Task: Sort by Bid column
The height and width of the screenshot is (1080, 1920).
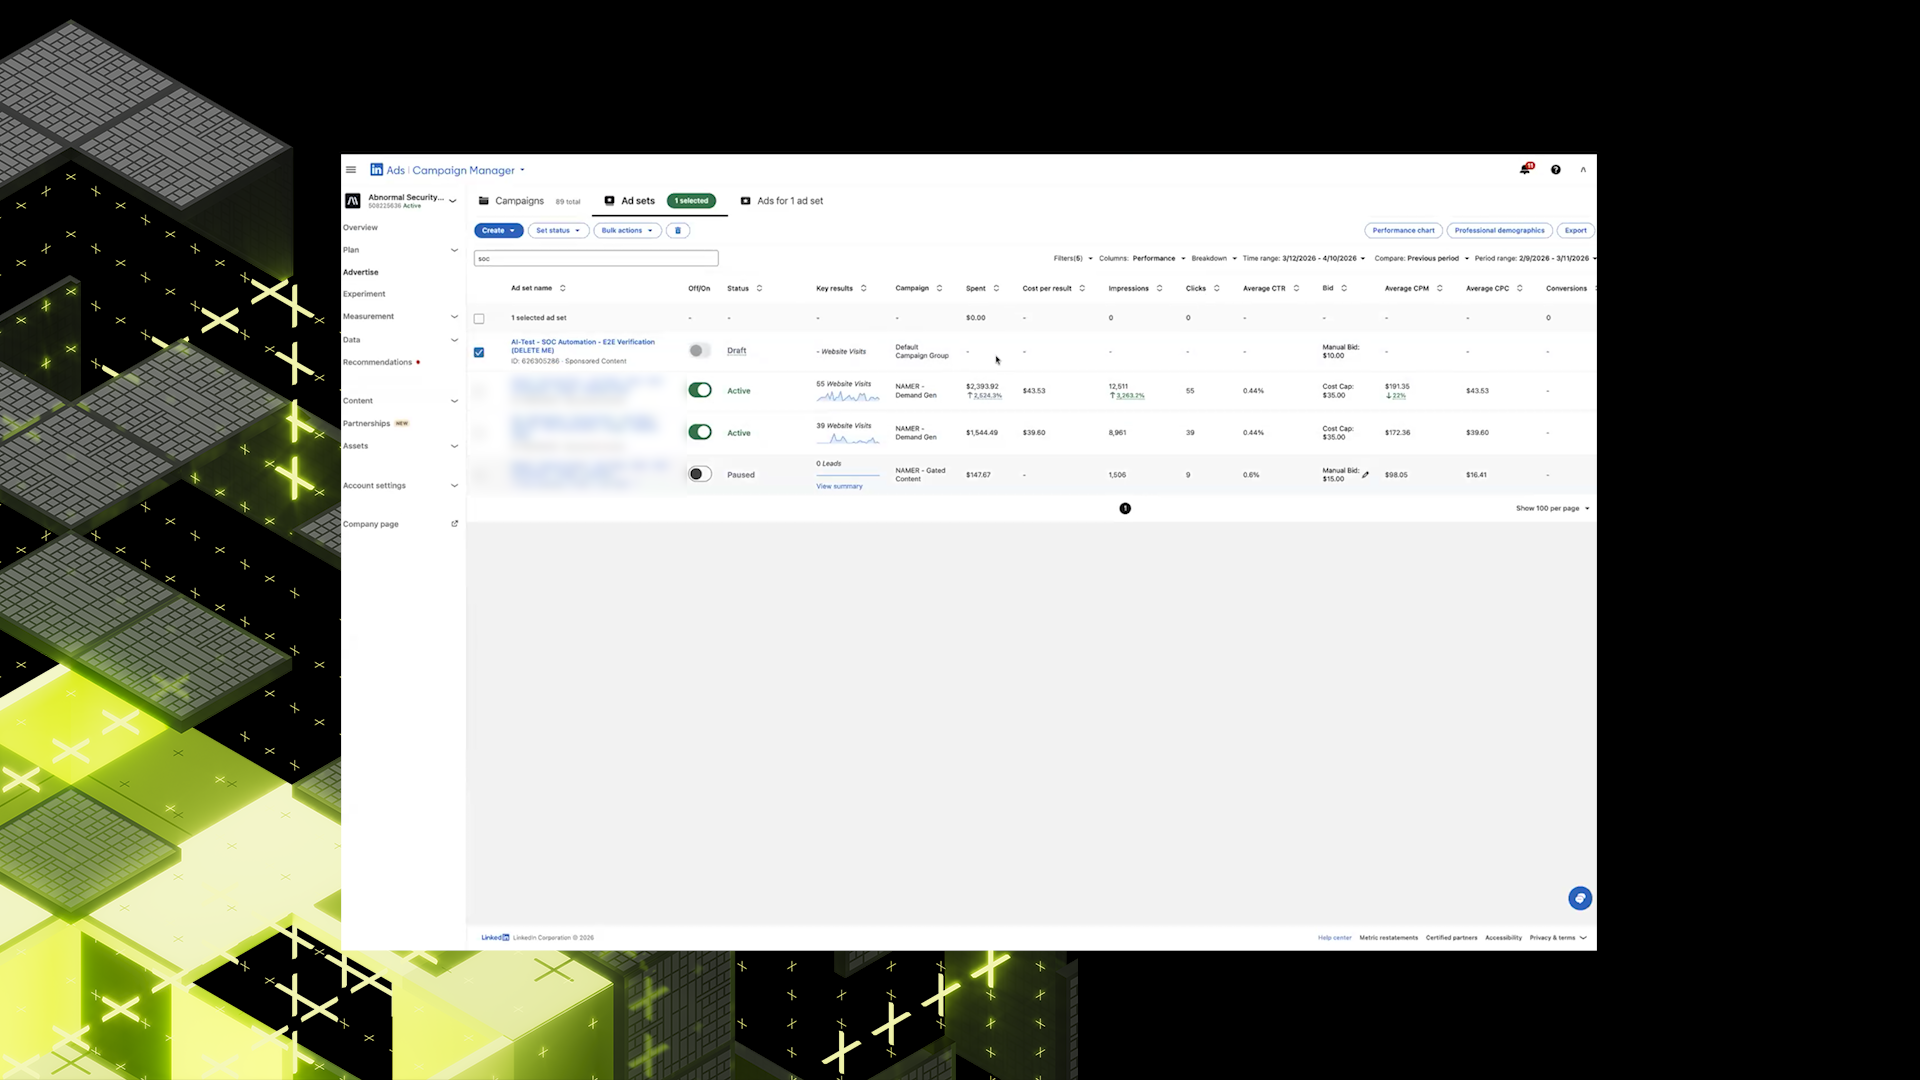Action: pos(1344,289)
